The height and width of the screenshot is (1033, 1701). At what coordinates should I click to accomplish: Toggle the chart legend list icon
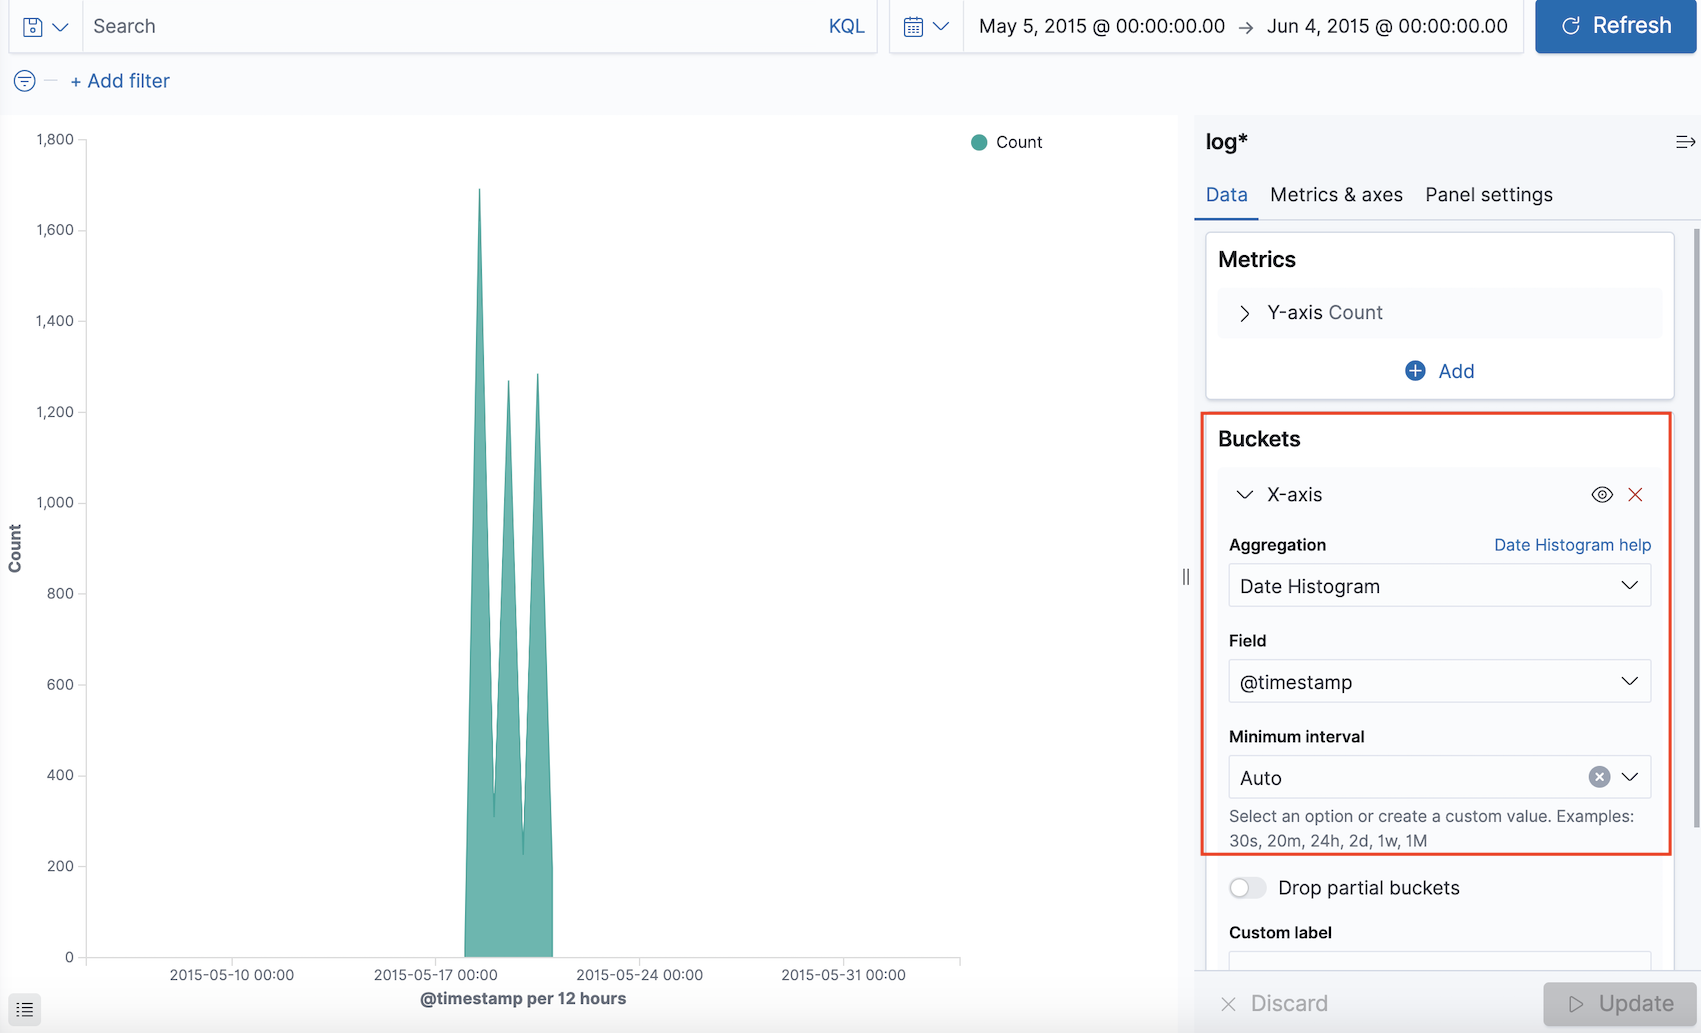click(x=25, y=1010)
